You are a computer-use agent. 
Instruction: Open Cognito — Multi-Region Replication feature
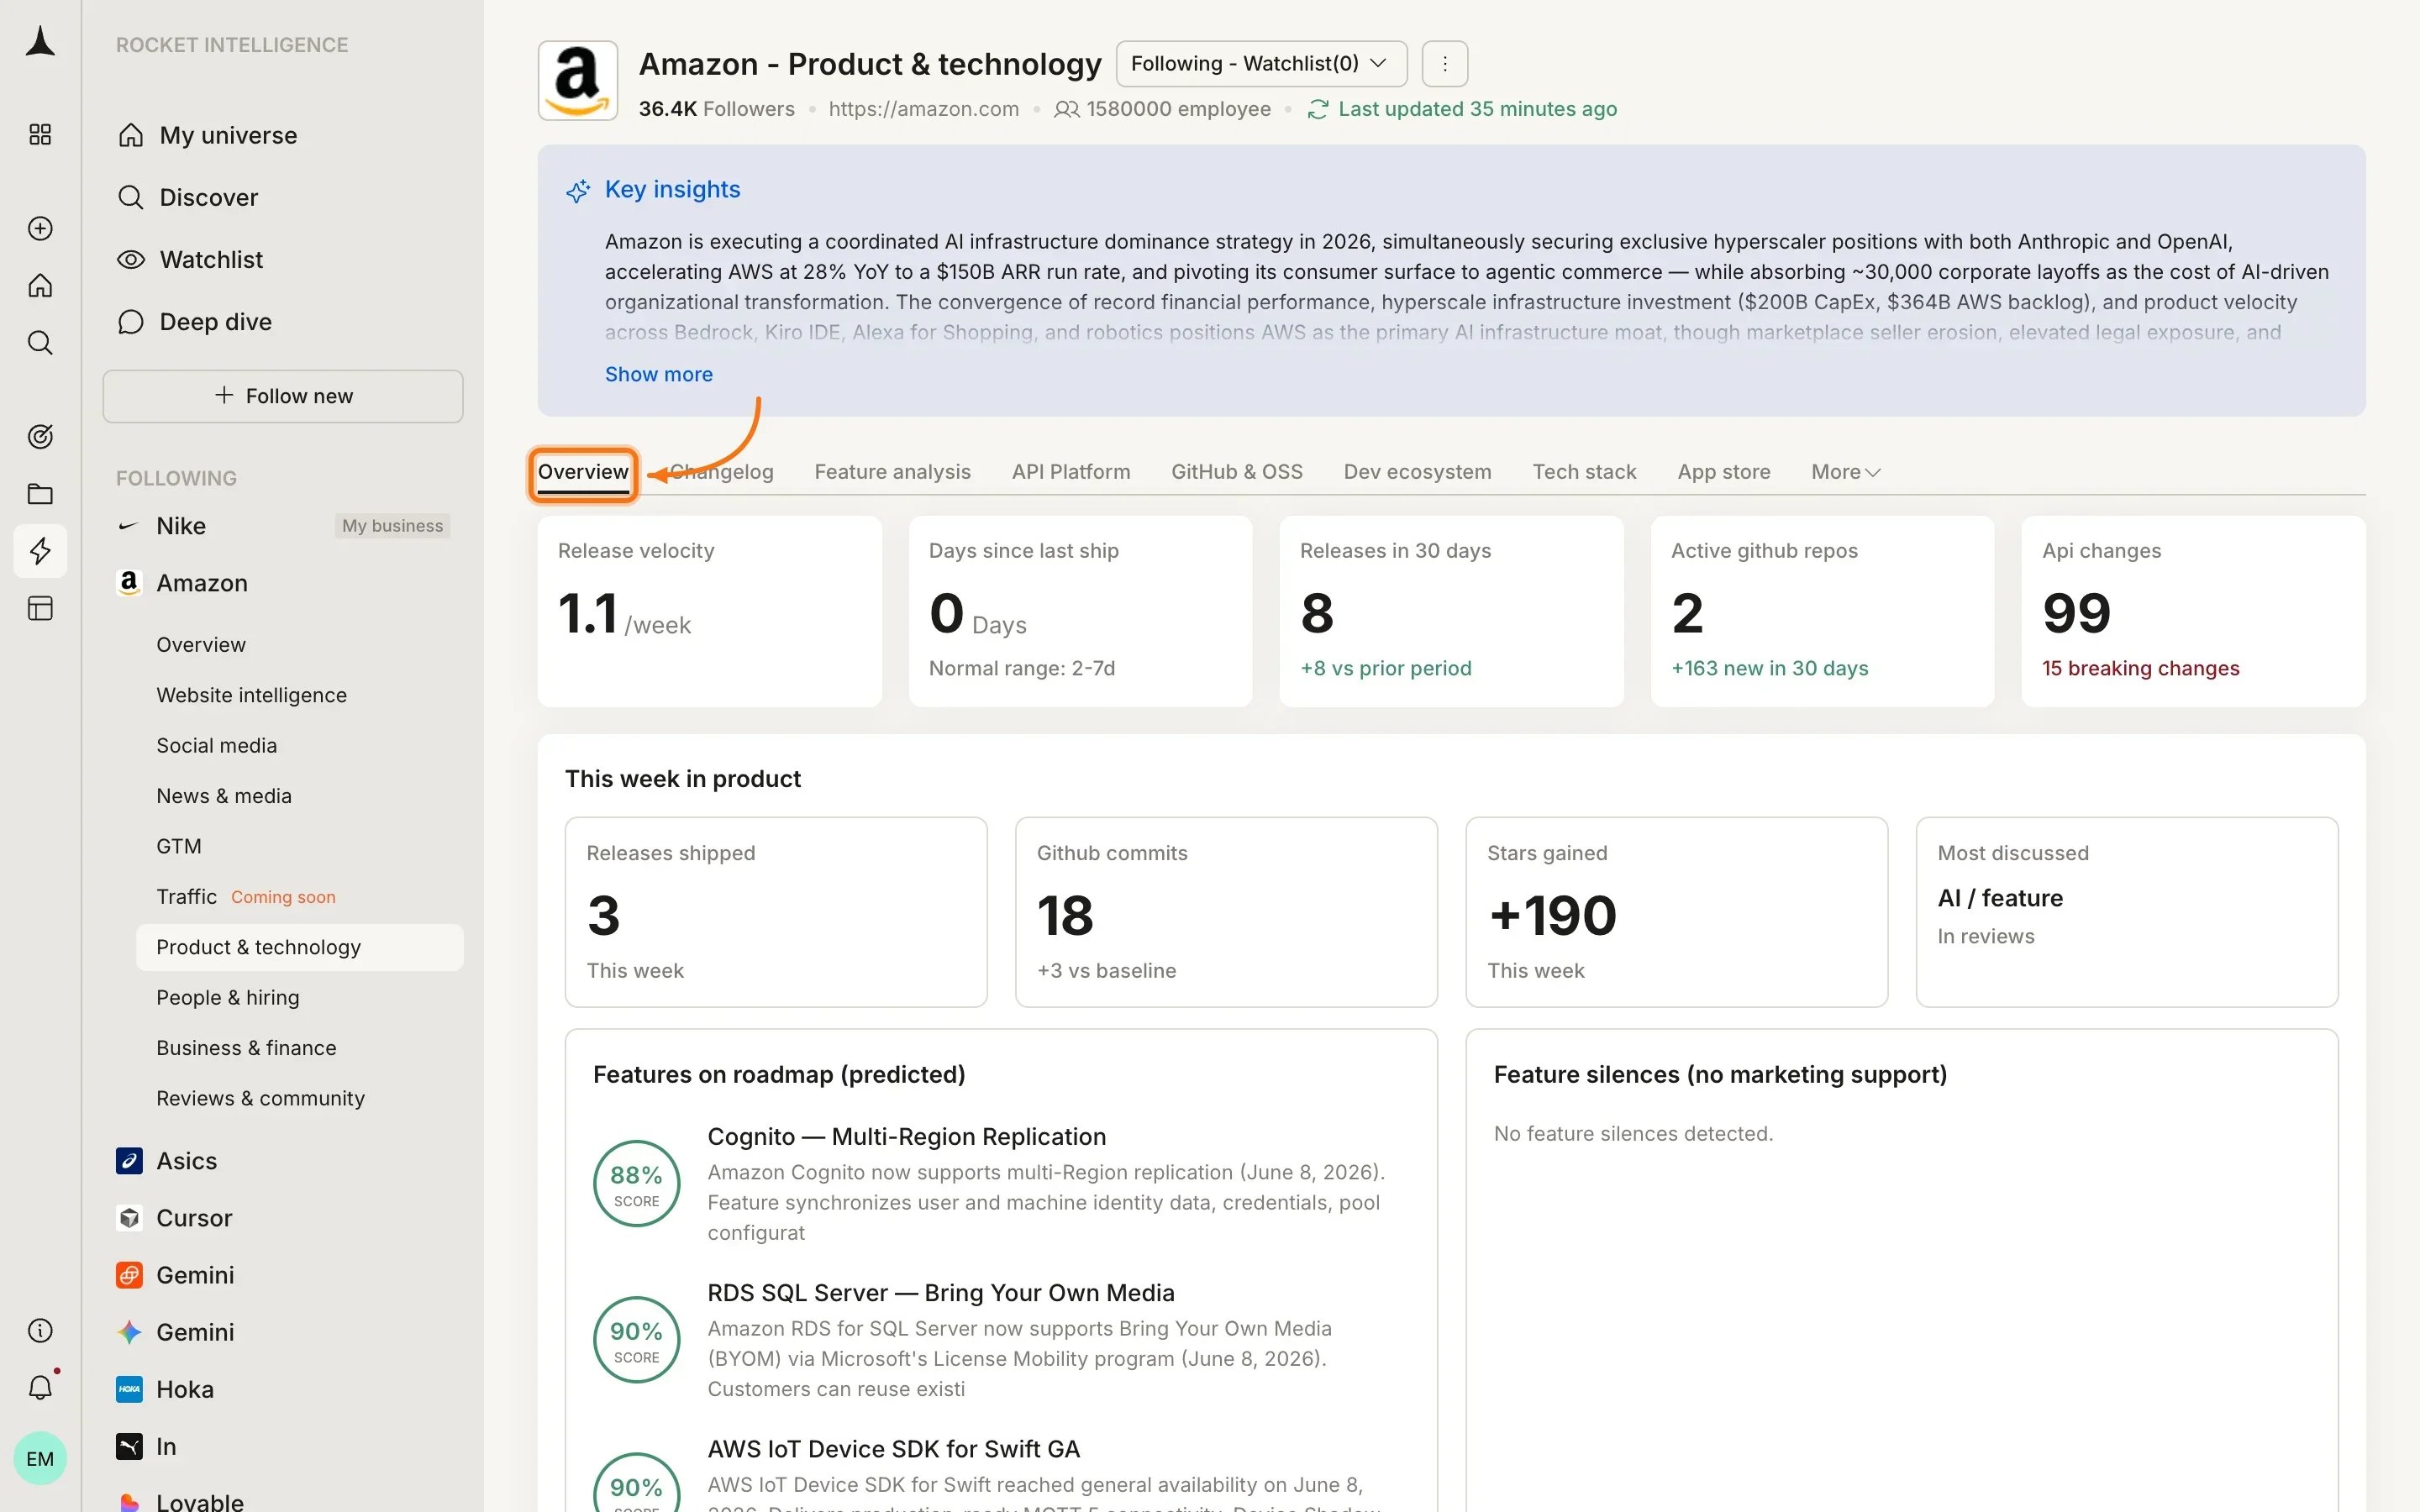[x=906, y=1137]
